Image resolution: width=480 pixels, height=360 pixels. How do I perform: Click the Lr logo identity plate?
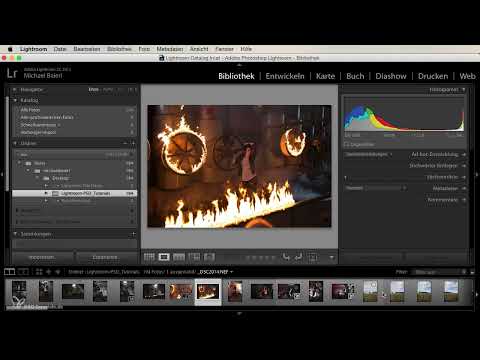click(x=12, y=73)
